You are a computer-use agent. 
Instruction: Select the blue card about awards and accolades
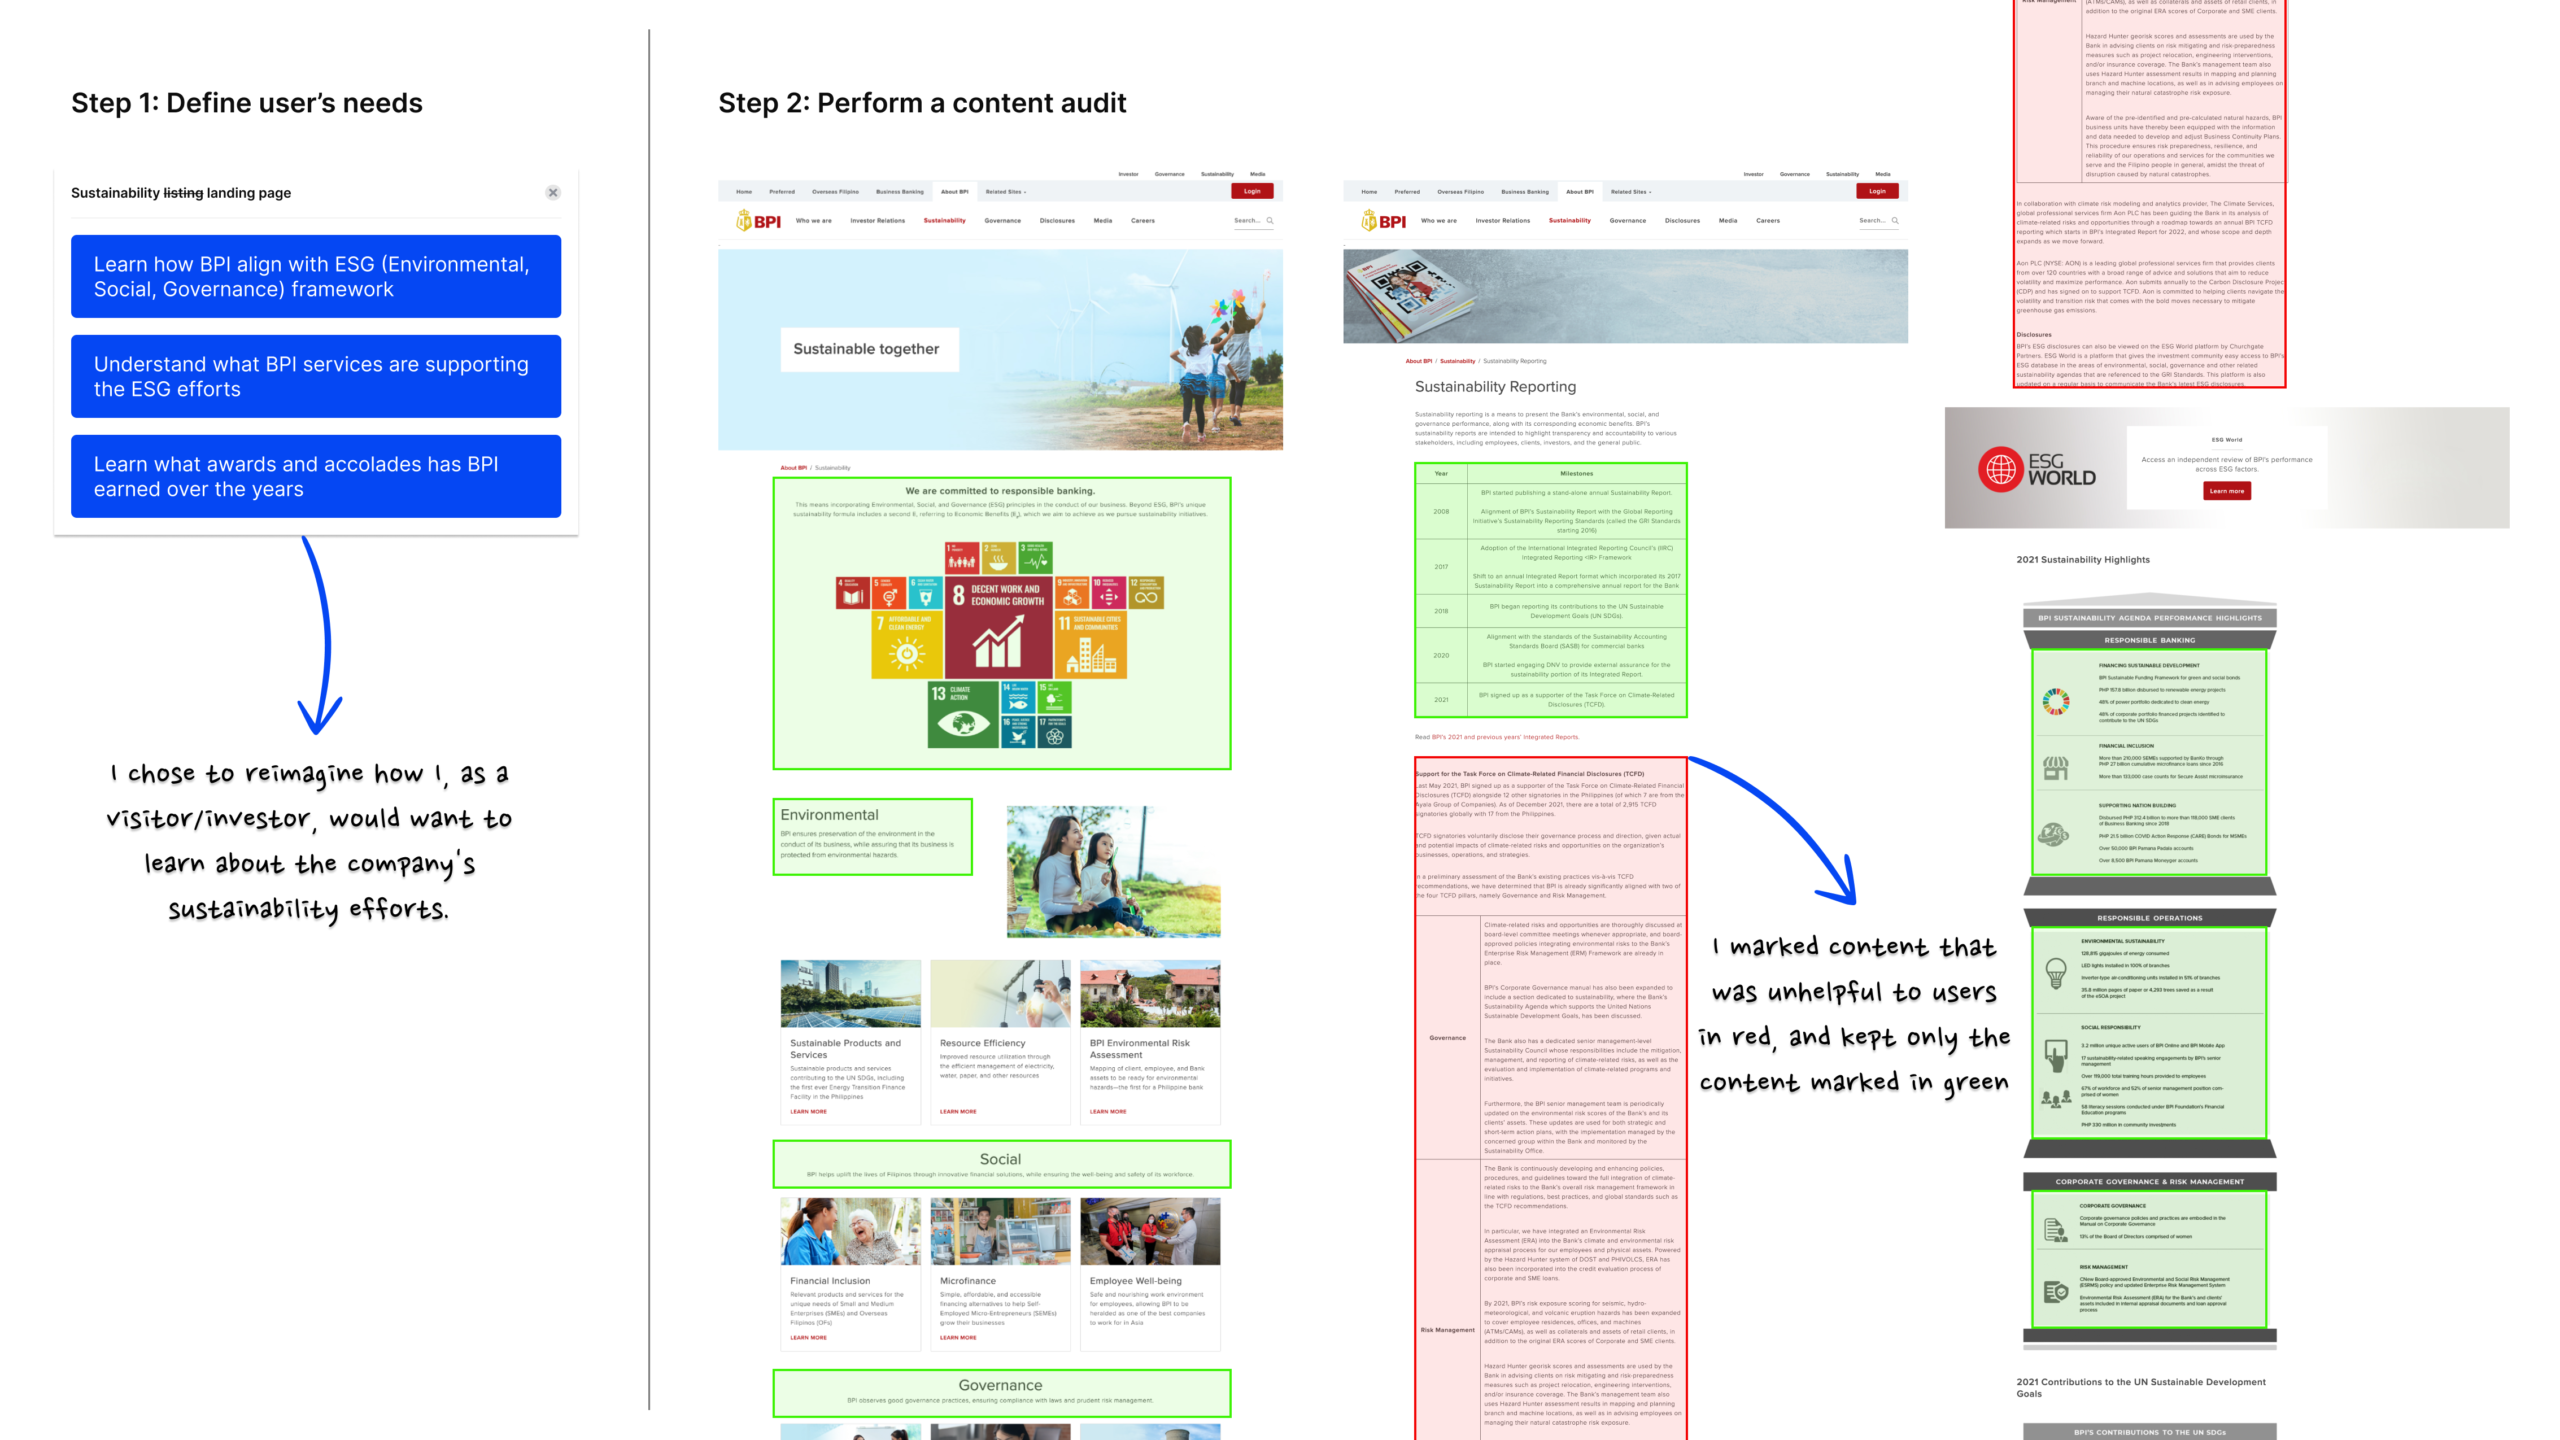pos(316,476)
